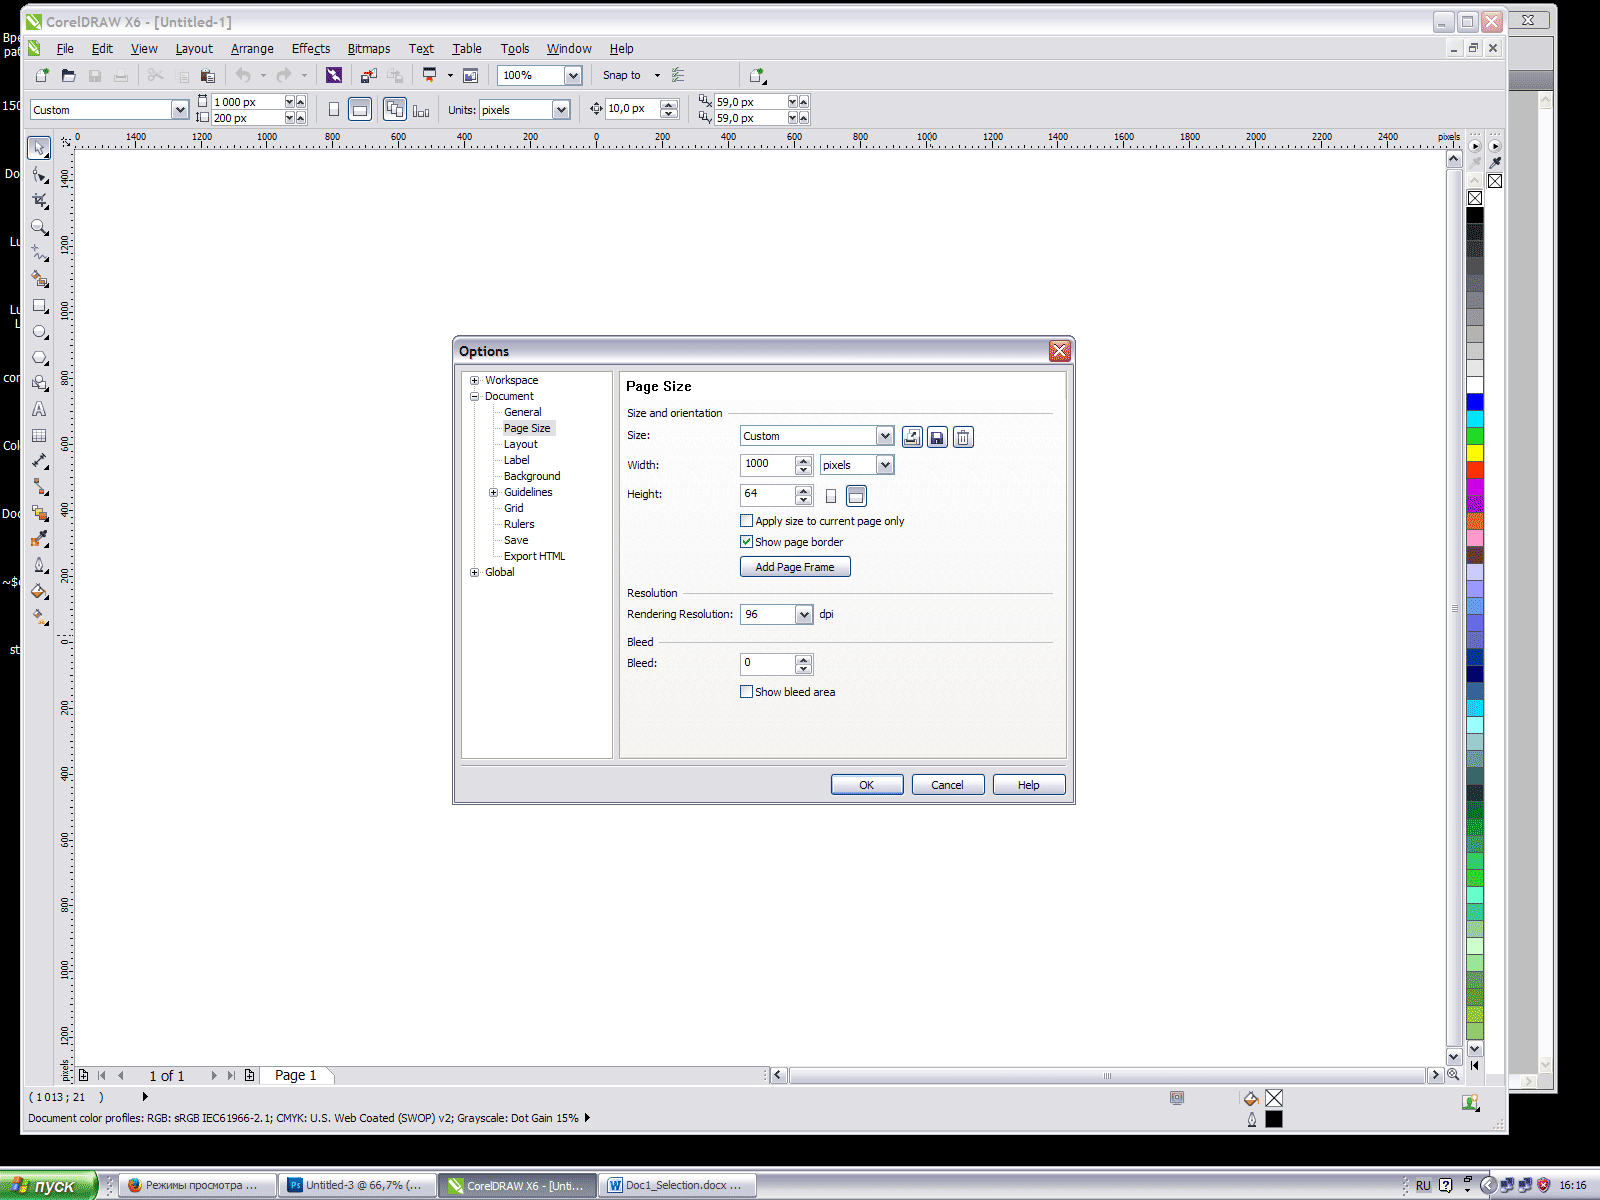This screenshot has height=1200, width=1600.
Task: Select the Outline Pen tool
Action: (x=39, y=565)
